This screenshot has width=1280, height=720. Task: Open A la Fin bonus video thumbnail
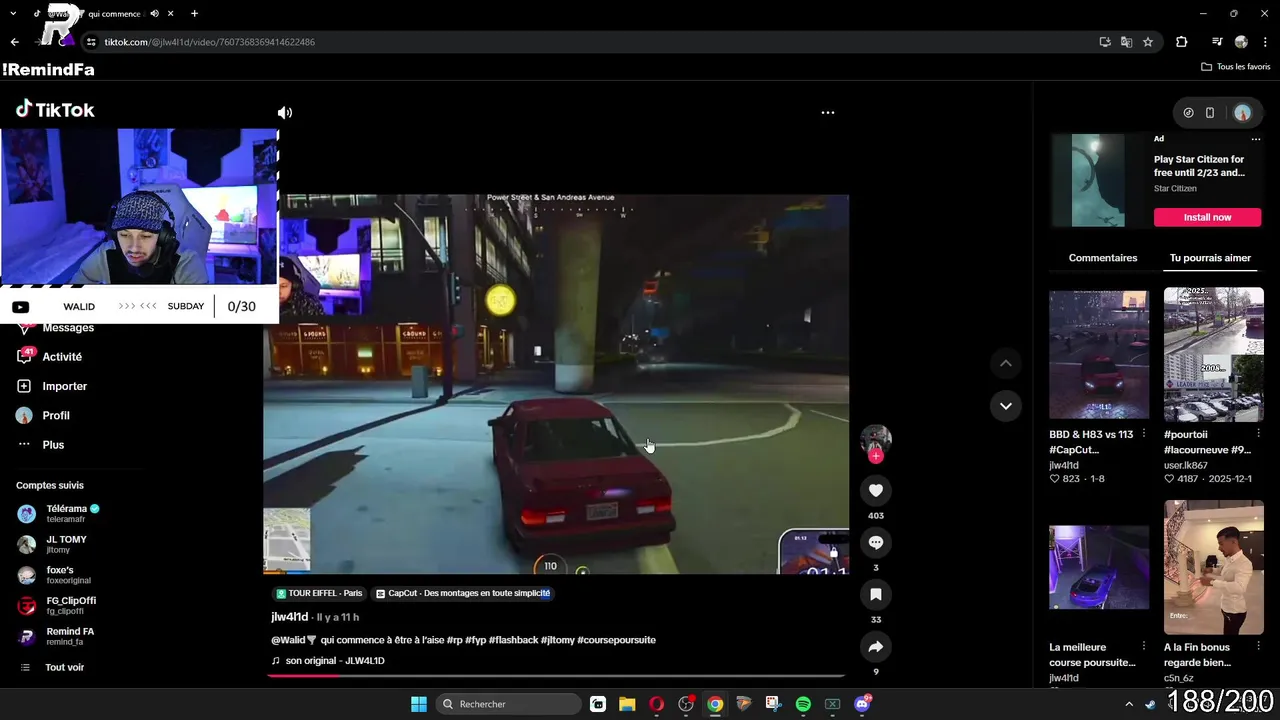[1213, 567]
